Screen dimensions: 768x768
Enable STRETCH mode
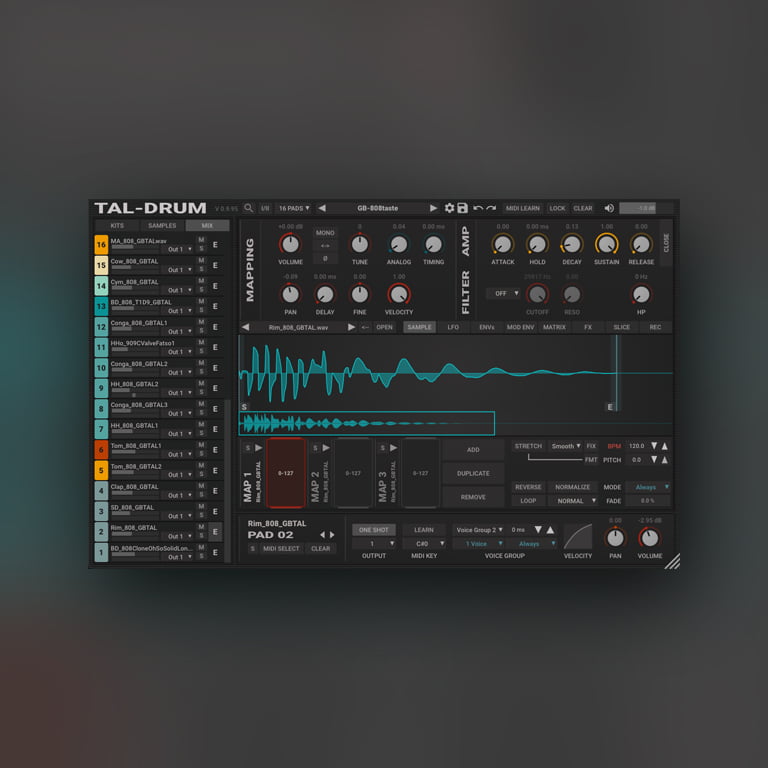coord(528,446)
